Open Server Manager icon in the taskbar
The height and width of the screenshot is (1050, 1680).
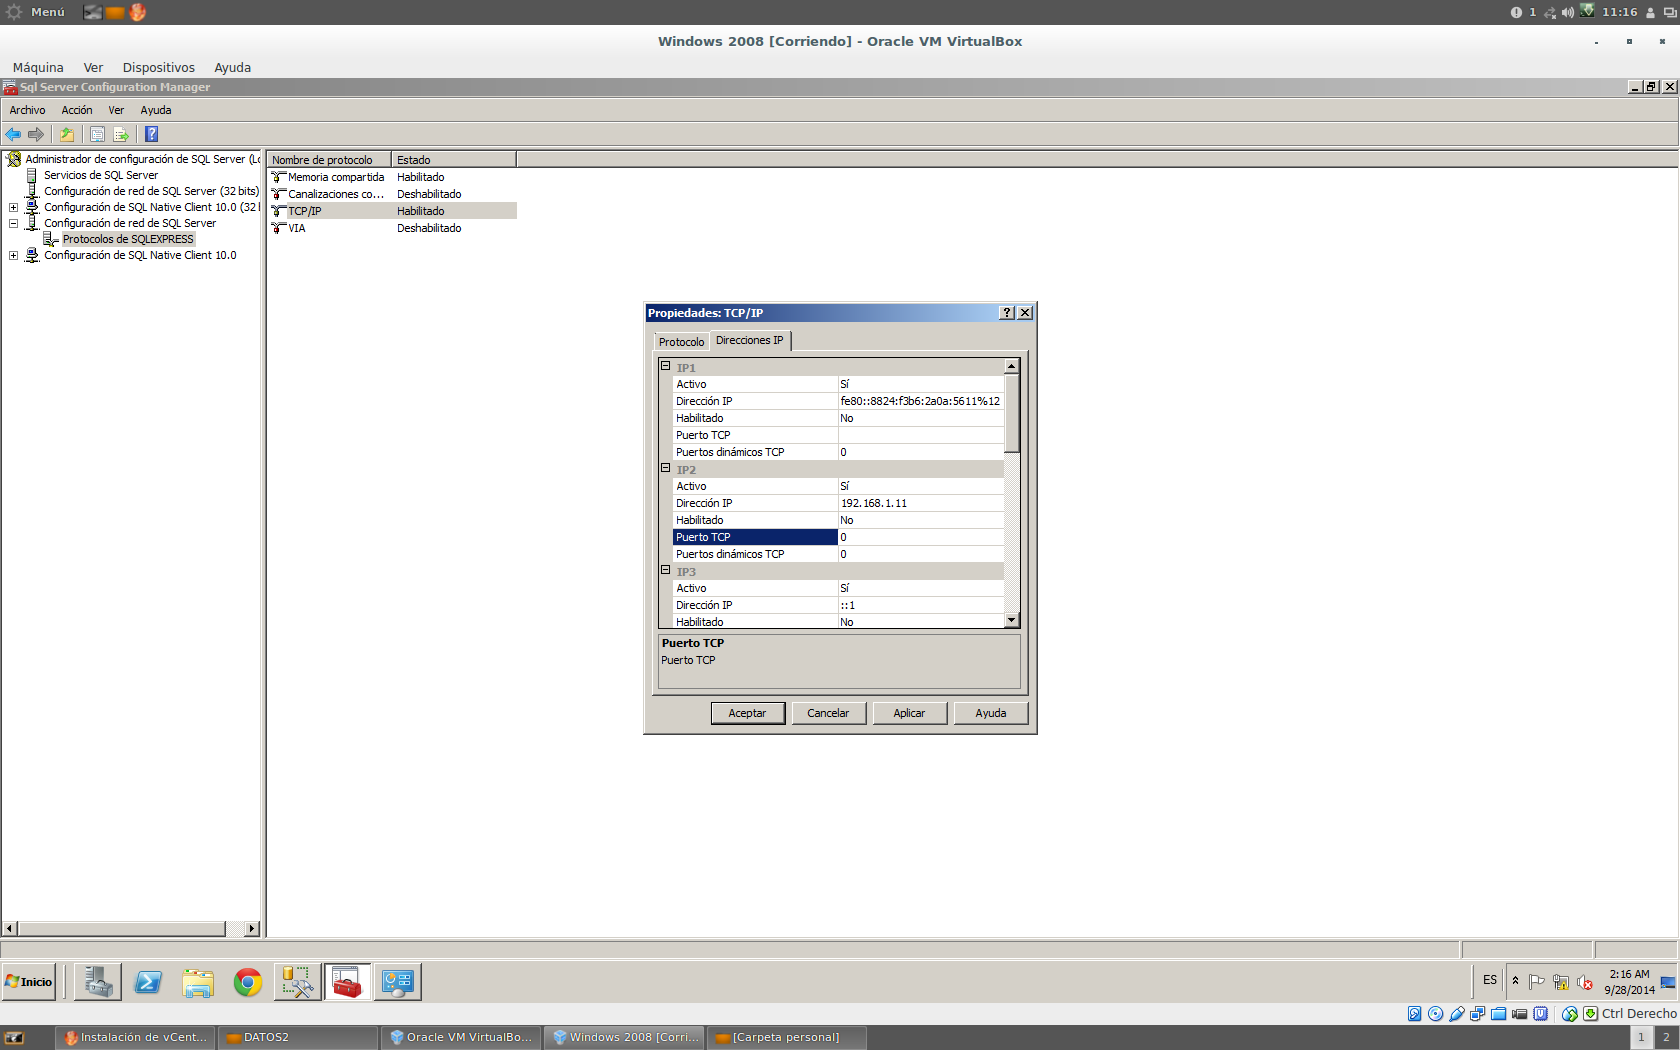click(98, 982)
